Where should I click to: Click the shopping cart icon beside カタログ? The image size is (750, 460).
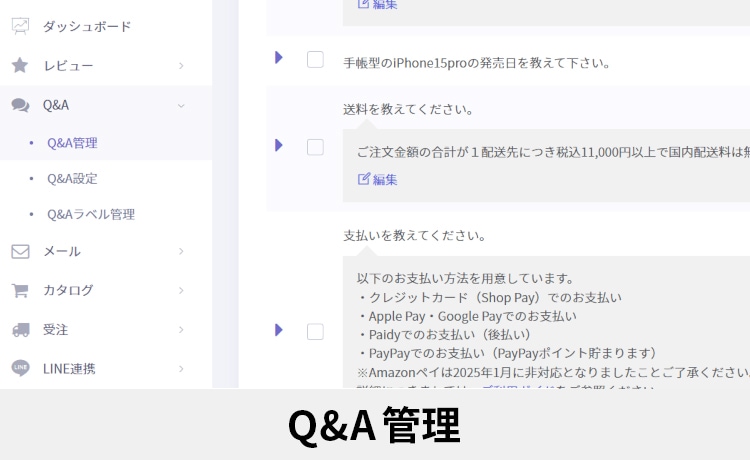click(x=20, y=290)
